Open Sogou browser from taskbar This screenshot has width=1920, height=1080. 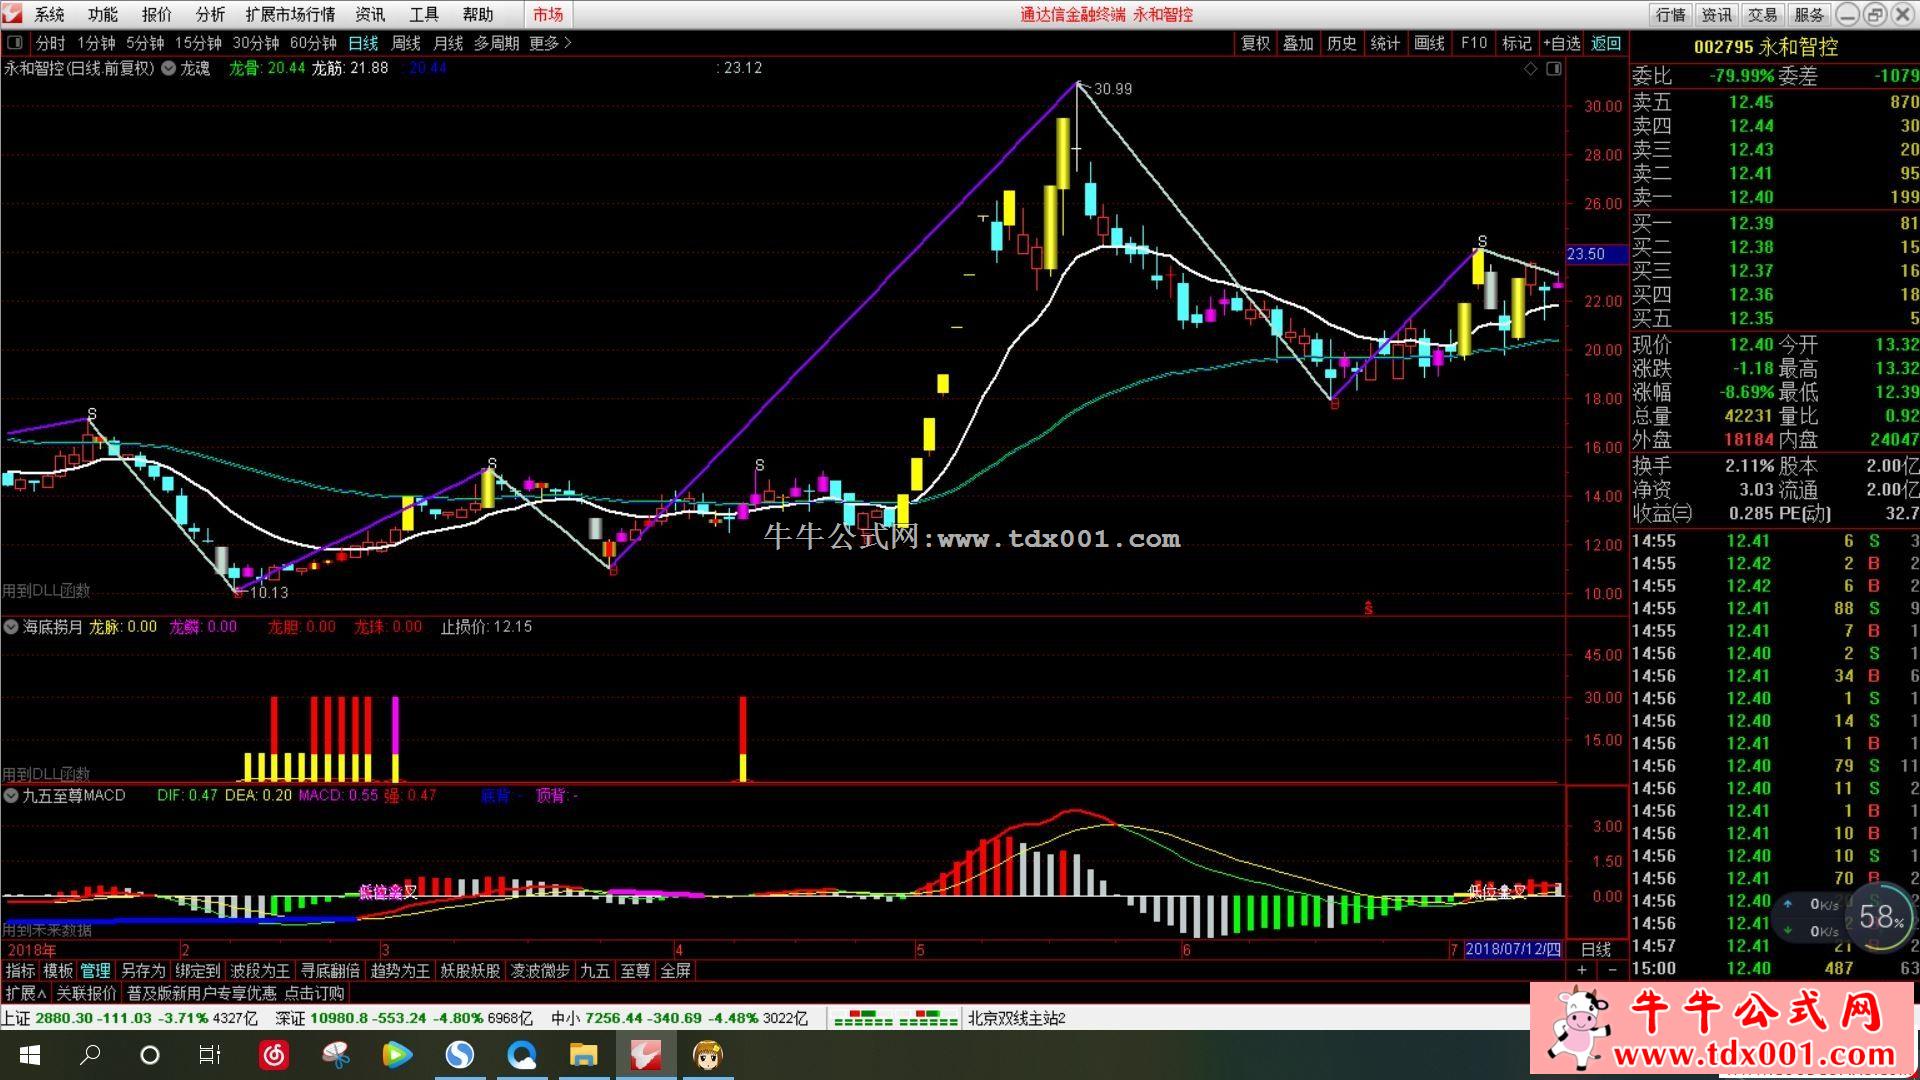(x=459, y=1055)
